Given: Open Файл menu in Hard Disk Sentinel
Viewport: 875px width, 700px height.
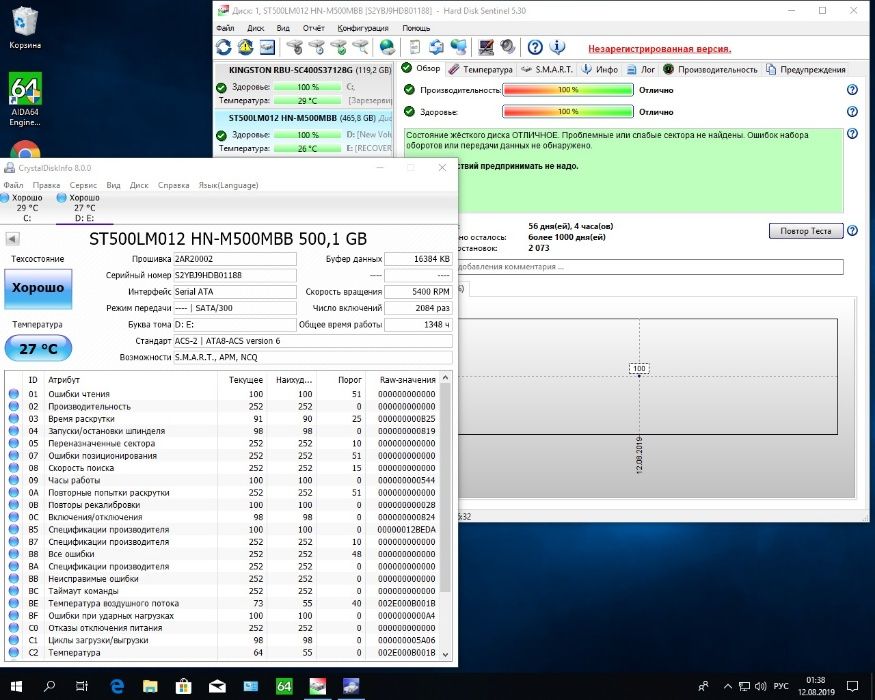Looking at the screenshot, I should pyautogui.click(x=225, y=28).
